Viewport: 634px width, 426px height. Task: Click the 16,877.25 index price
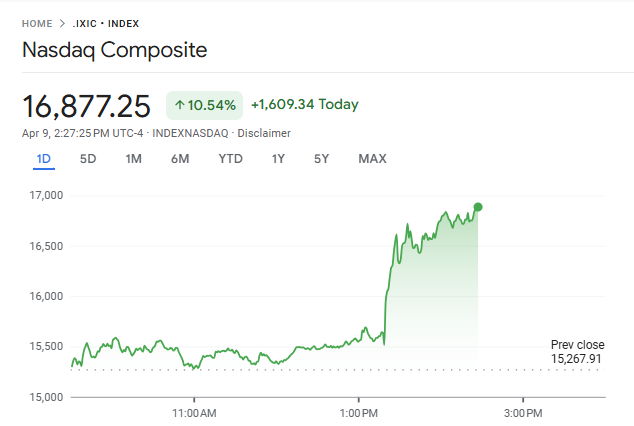86,105
